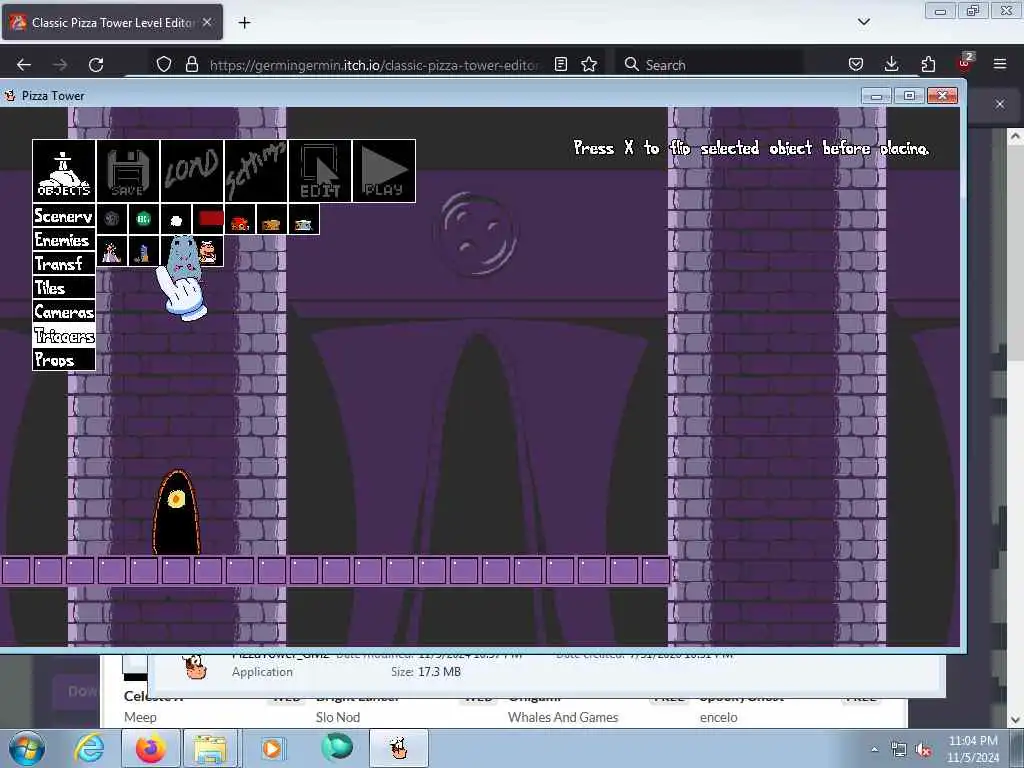1024x768 pixels.
Task: Reload the Firefox page
Action: point(96,65)
